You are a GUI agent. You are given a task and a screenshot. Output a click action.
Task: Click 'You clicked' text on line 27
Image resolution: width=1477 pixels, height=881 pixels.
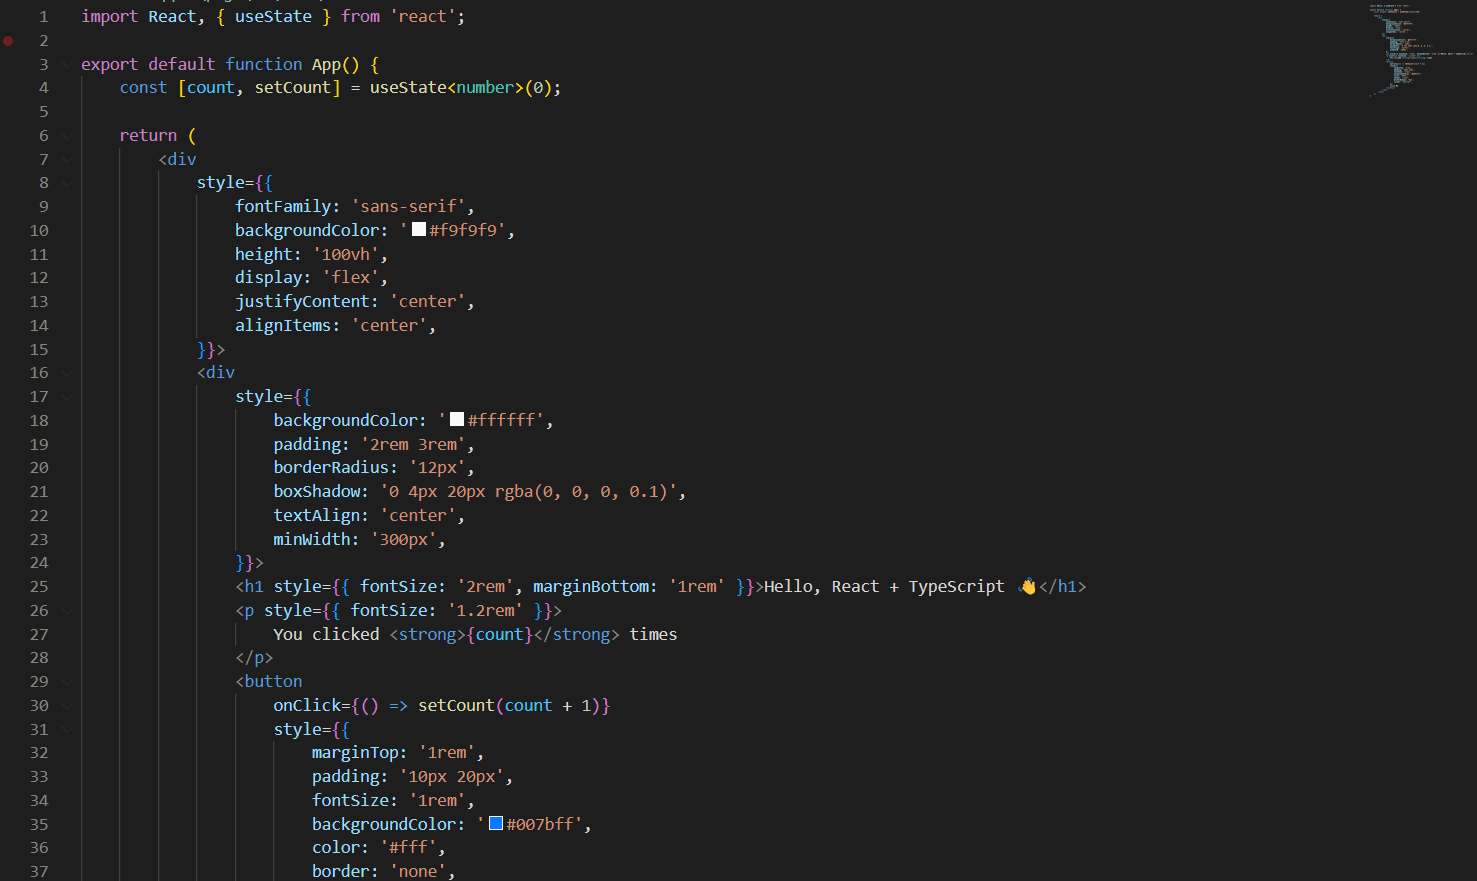(326, 635)
